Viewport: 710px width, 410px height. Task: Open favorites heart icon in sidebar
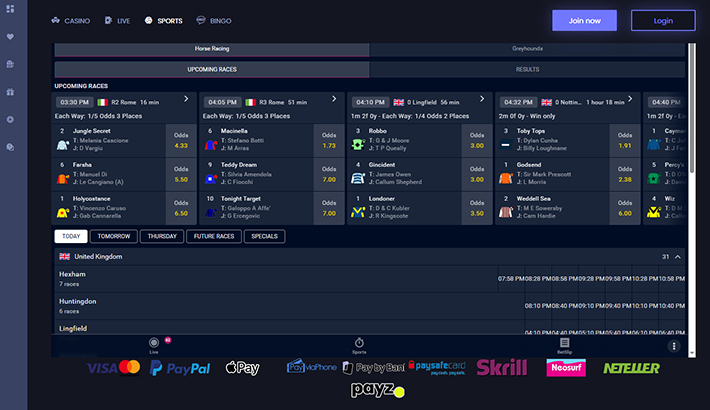10,37
